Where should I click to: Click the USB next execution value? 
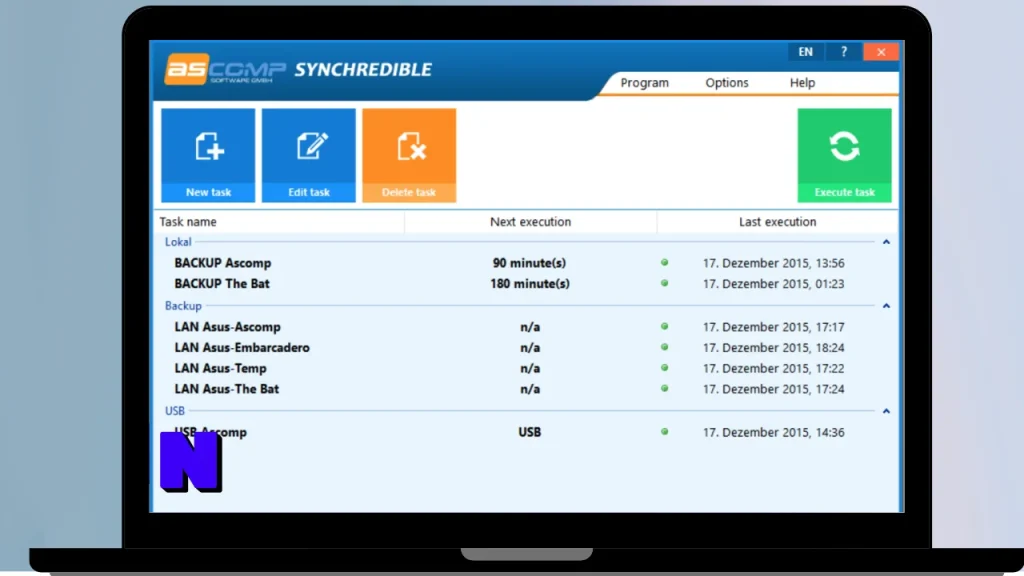(530, 432)
